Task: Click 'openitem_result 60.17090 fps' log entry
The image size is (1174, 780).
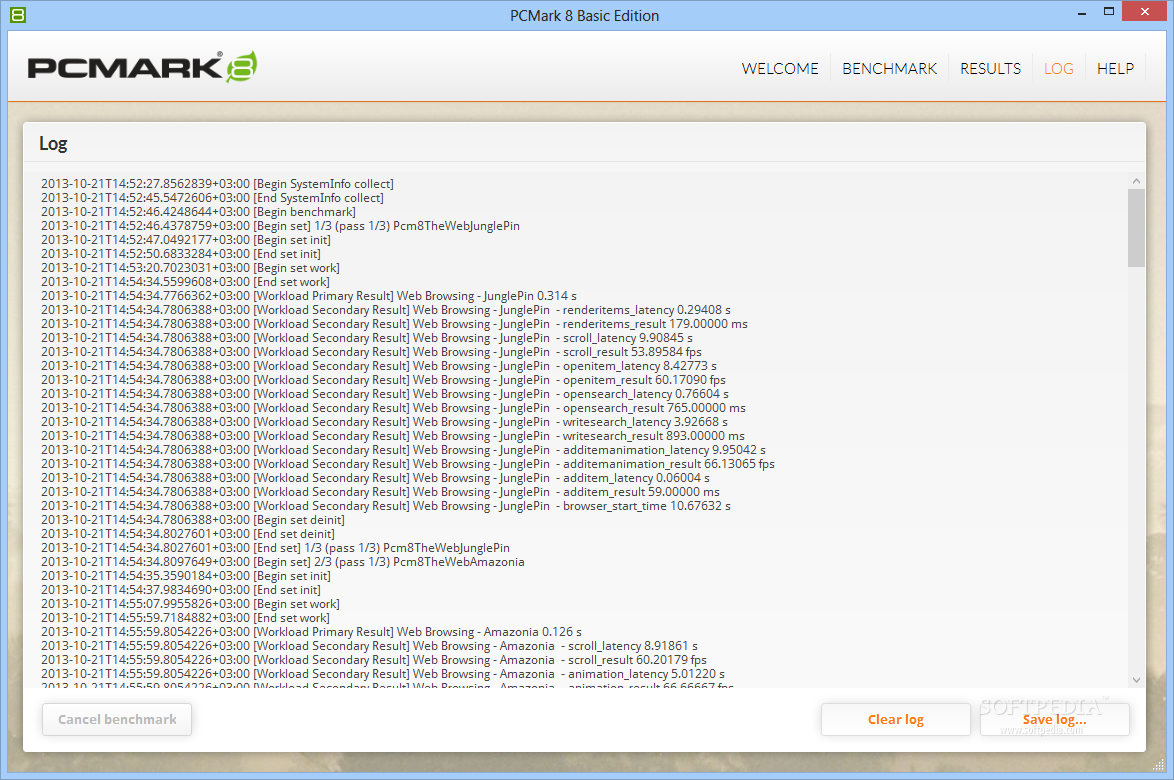Action: pyautogui.click(x=383, y=380)
